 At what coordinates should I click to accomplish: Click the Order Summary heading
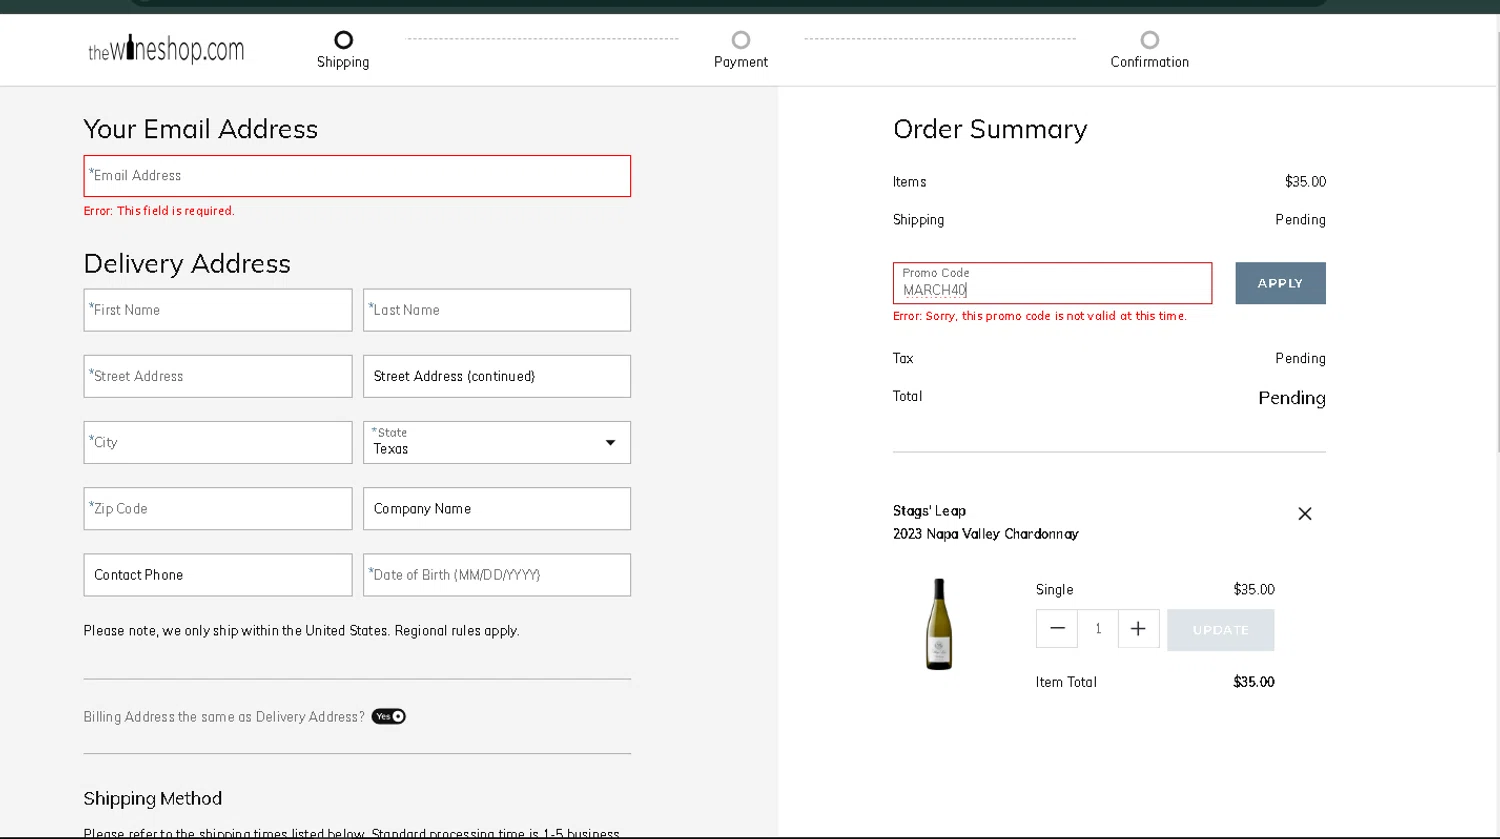point(990,129)
